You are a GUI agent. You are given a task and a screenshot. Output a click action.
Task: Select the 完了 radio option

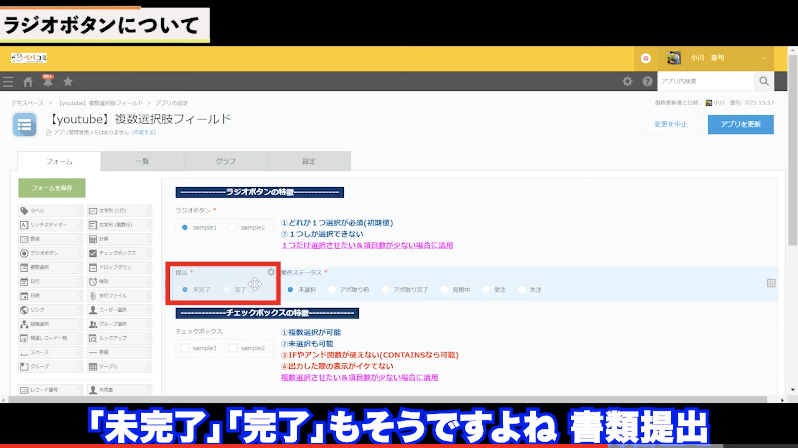pyautogui.click(x=228, y=289)
